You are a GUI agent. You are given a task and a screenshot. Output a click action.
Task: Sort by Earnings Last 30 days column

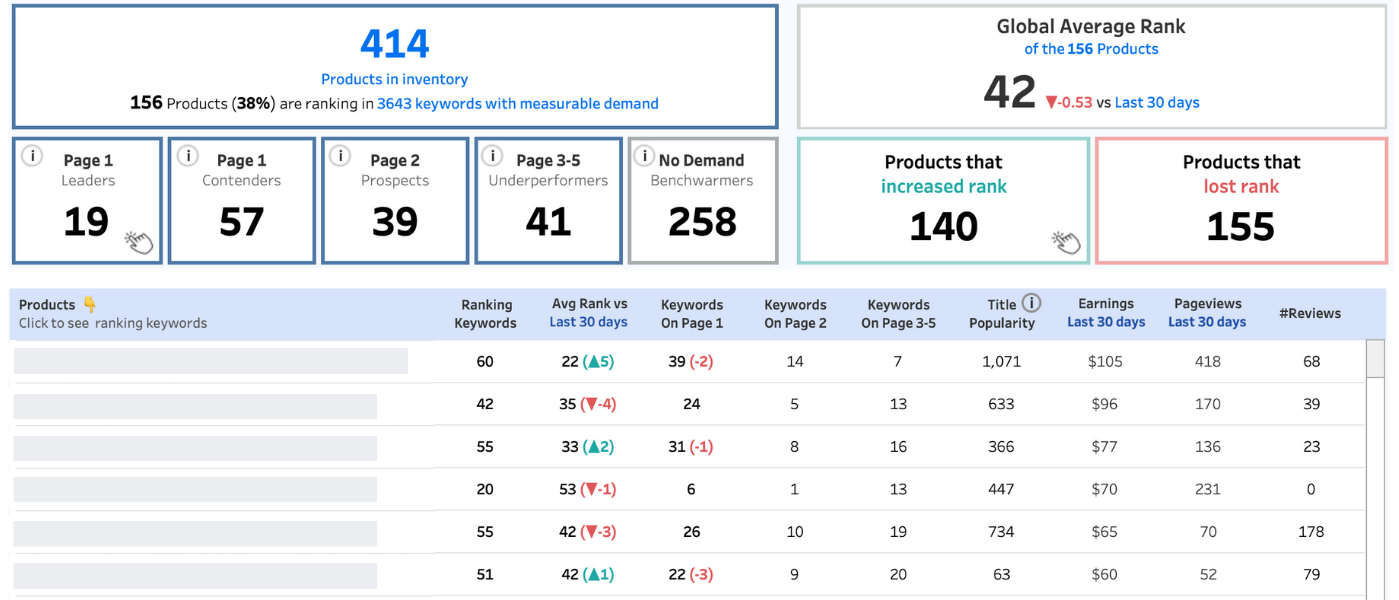pos(1105,313)
